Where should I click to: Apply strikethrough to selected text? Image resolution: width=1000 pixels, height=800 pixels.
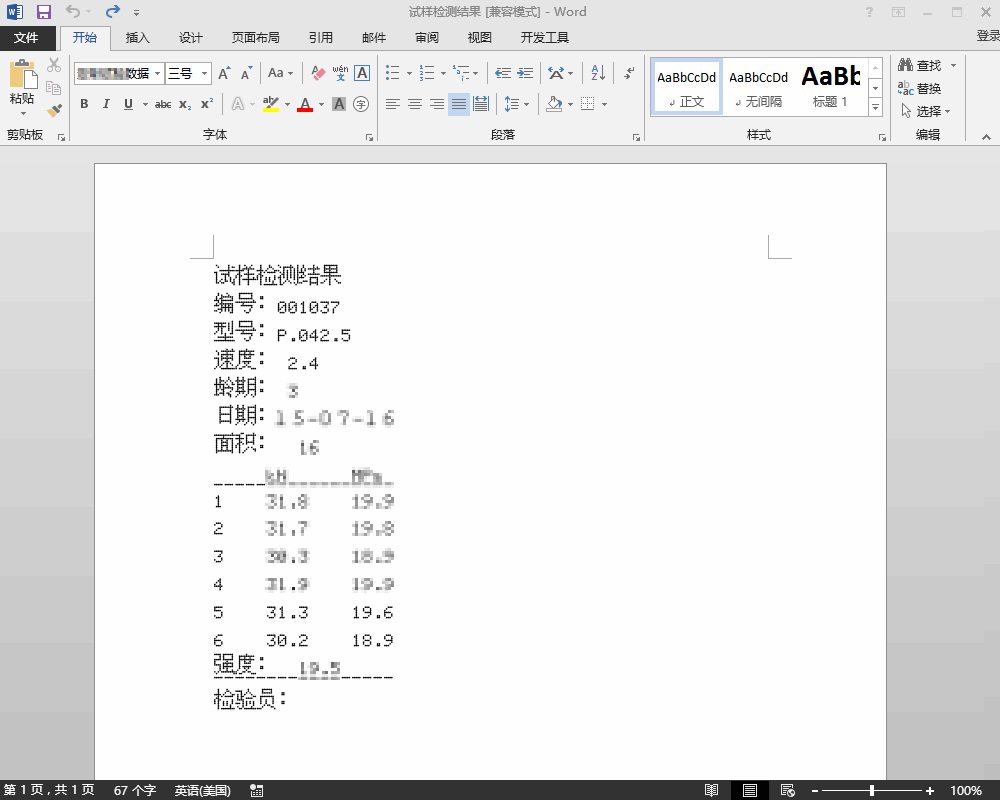(x=163, y=104)
